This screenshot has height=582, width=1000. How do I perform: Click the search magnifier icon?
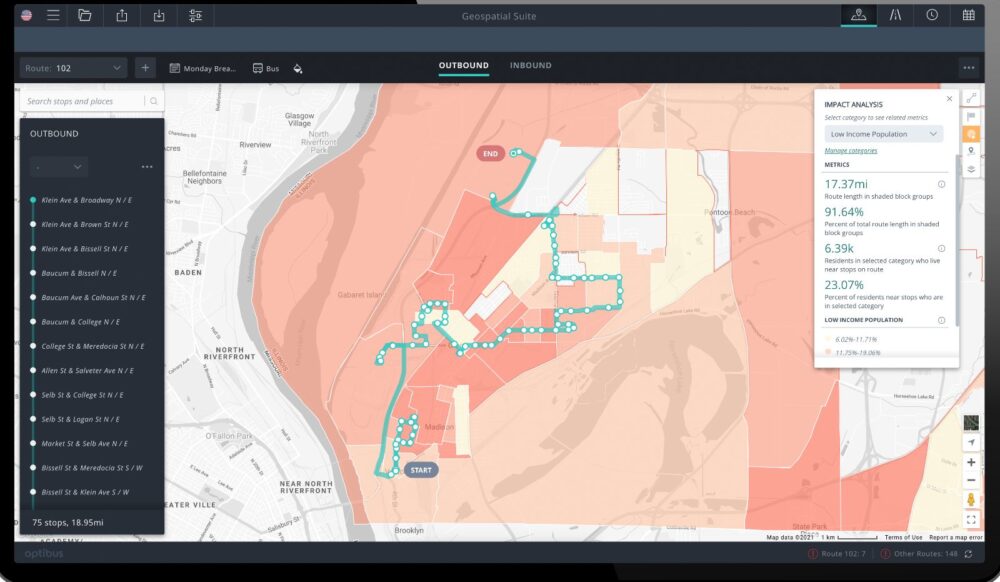[154, 101]
